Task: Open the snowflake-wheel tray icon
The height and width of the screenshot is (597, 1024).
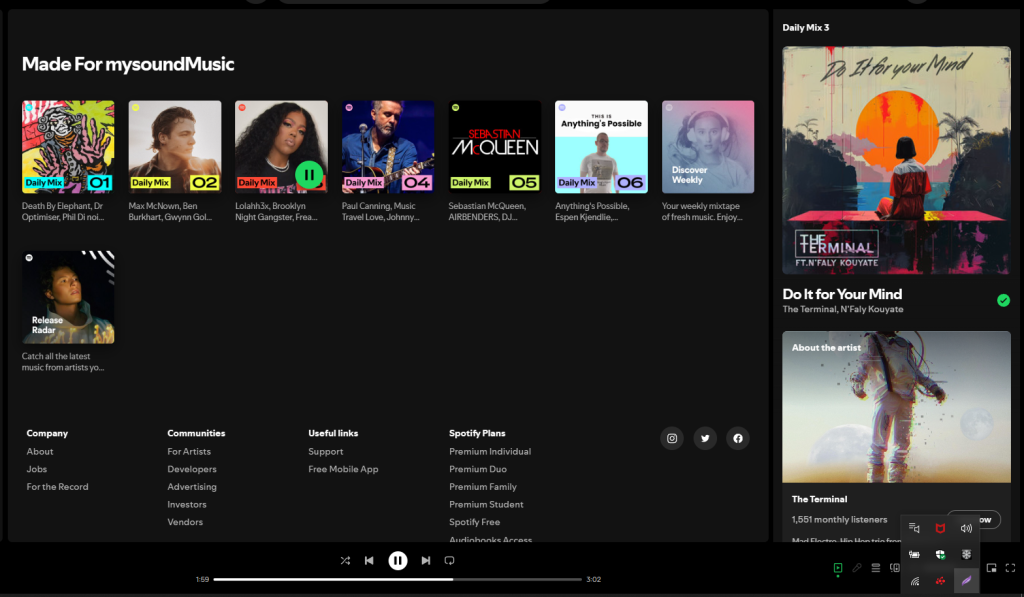Action: pos(966,555)
